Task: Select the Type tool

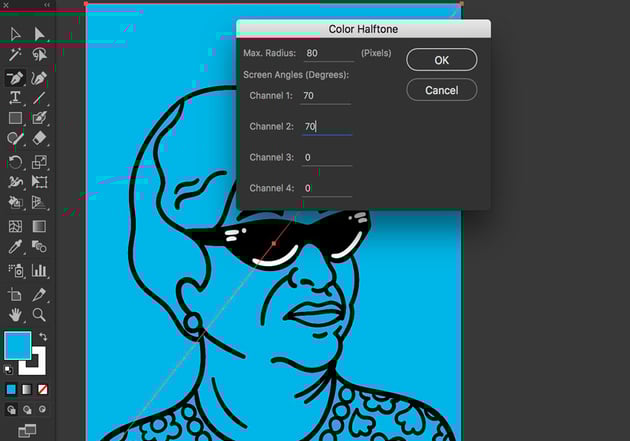Action: pyautogui.click(x=15, y=98)
